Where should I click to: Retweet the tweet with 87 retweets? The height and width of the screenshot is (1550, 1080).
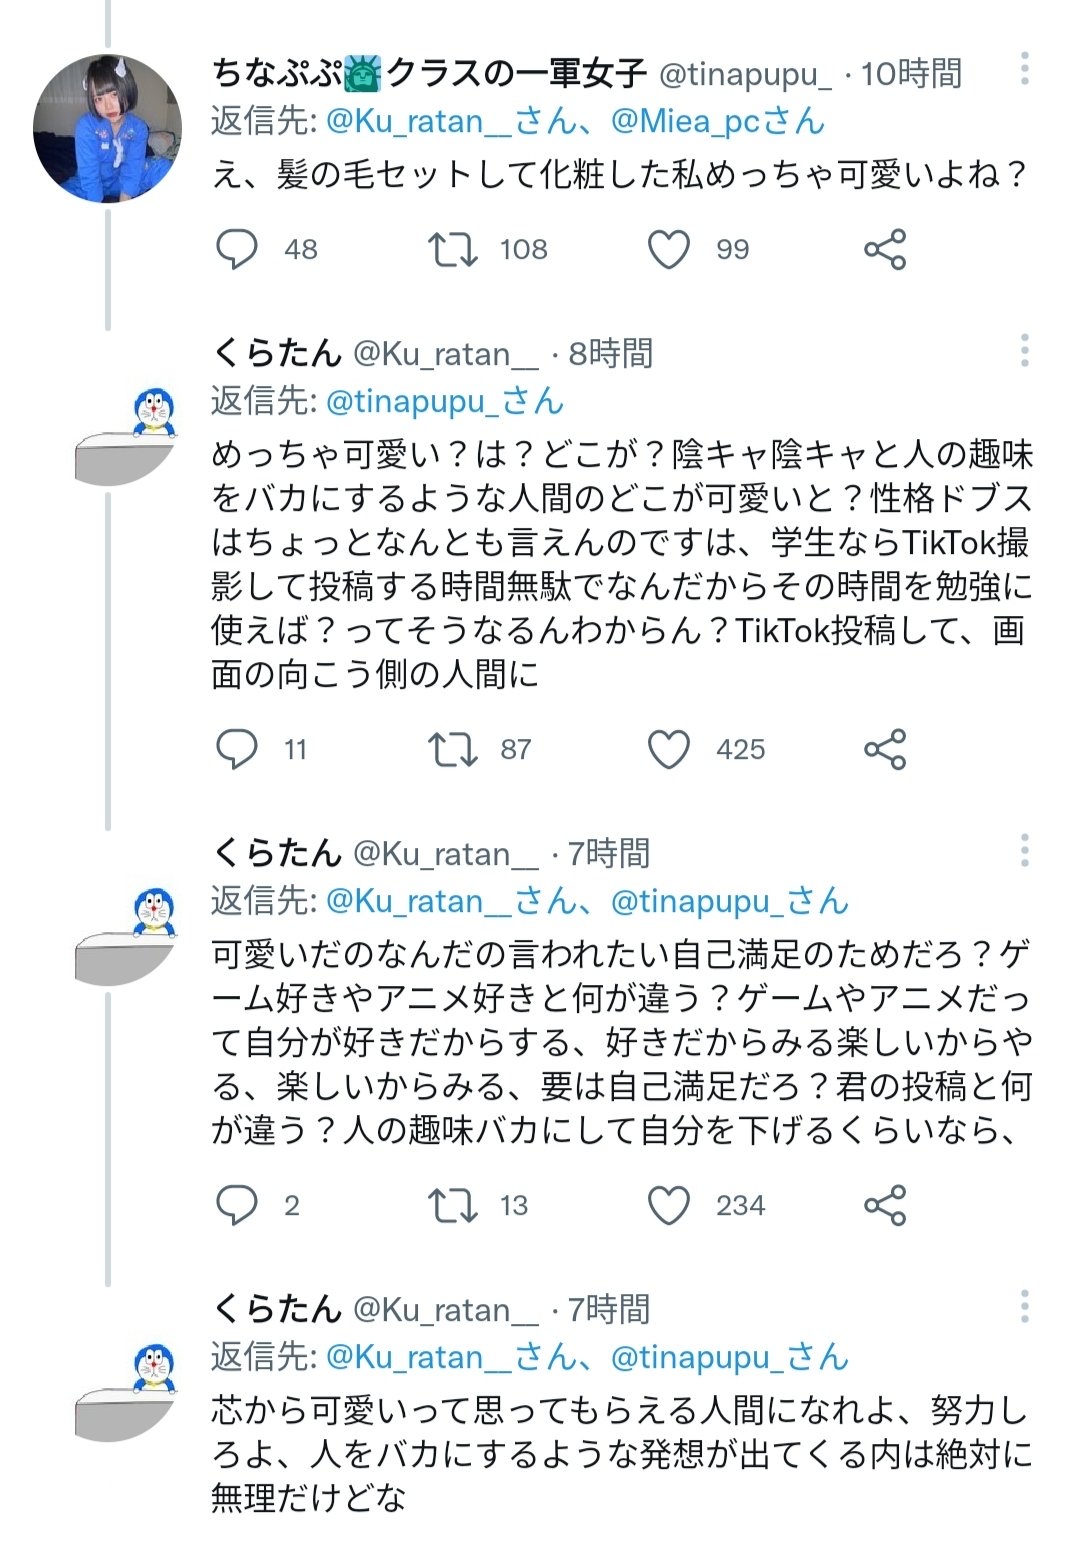452,749
